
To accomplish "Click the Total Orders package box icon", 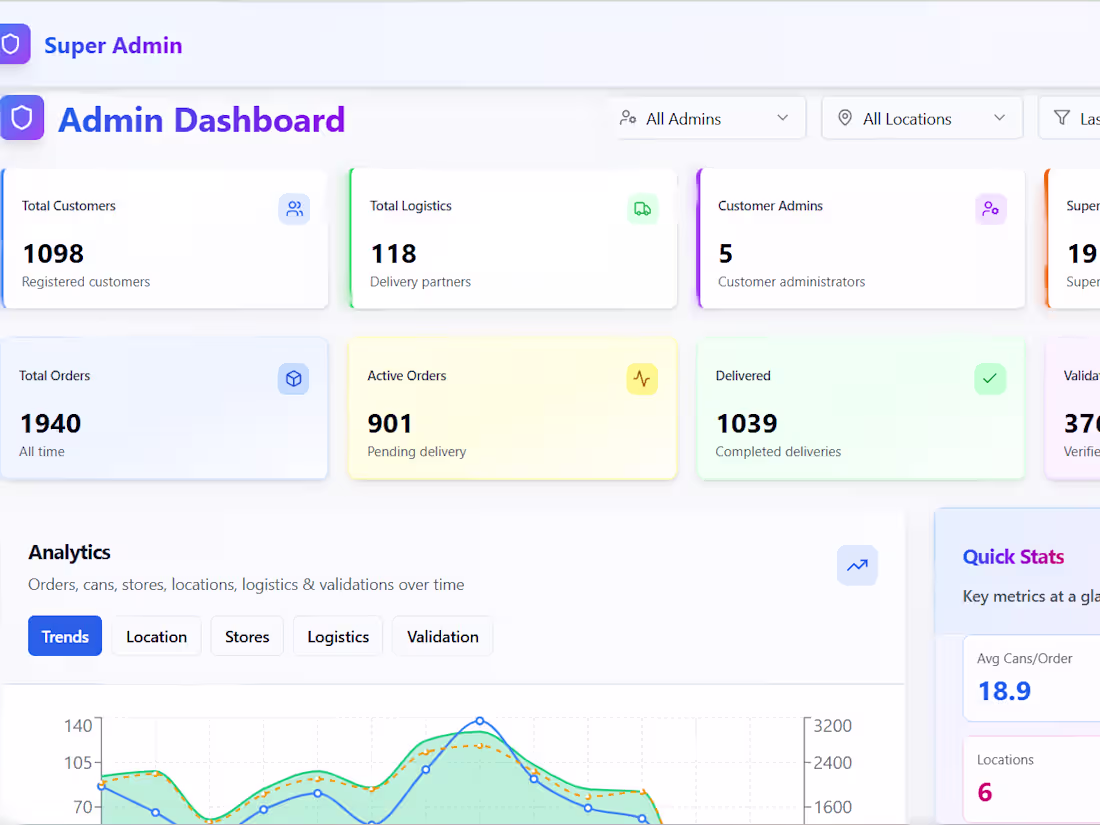I will pyautogui.click(x=293, y=379).
